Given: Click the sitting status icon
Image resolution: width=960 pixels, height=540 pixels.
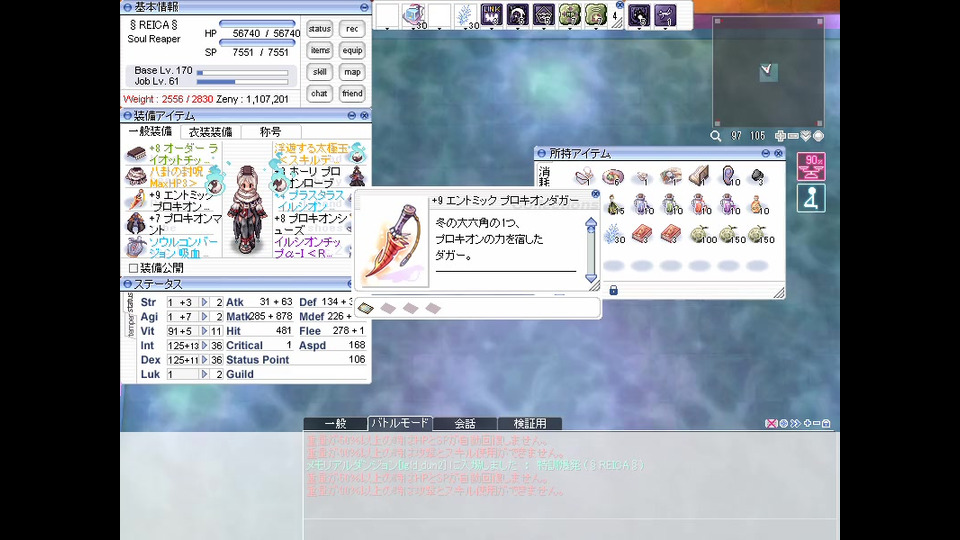Looking at the screenshot, I should [x=811, y=198].
